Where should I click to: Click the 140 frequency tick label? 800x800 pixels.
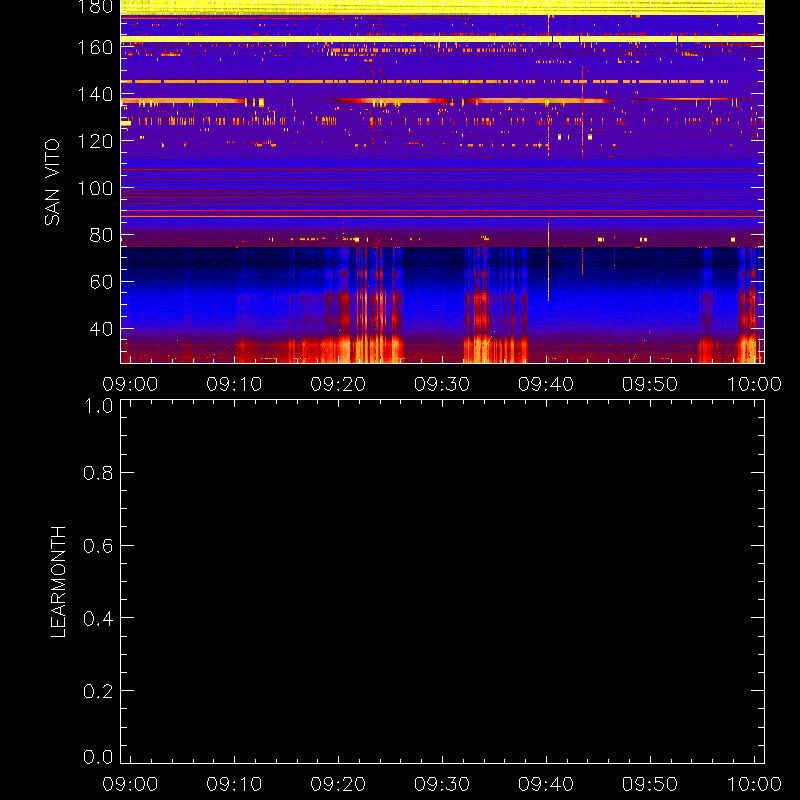[95, 94]
